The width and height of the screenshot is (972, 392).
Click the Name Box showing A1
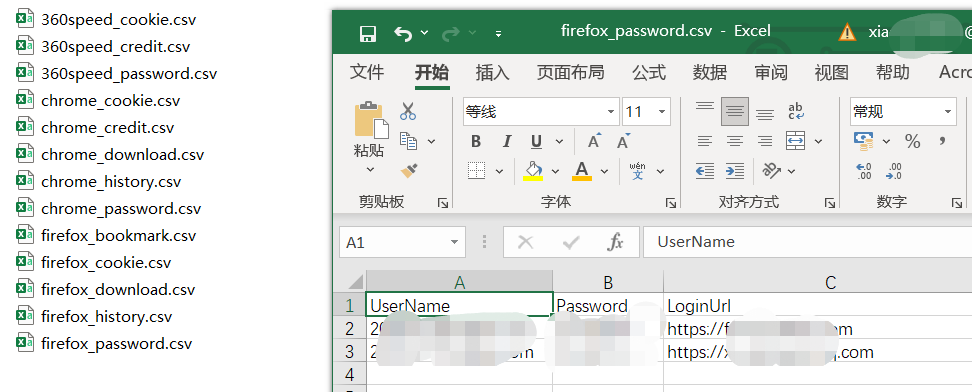402,242
